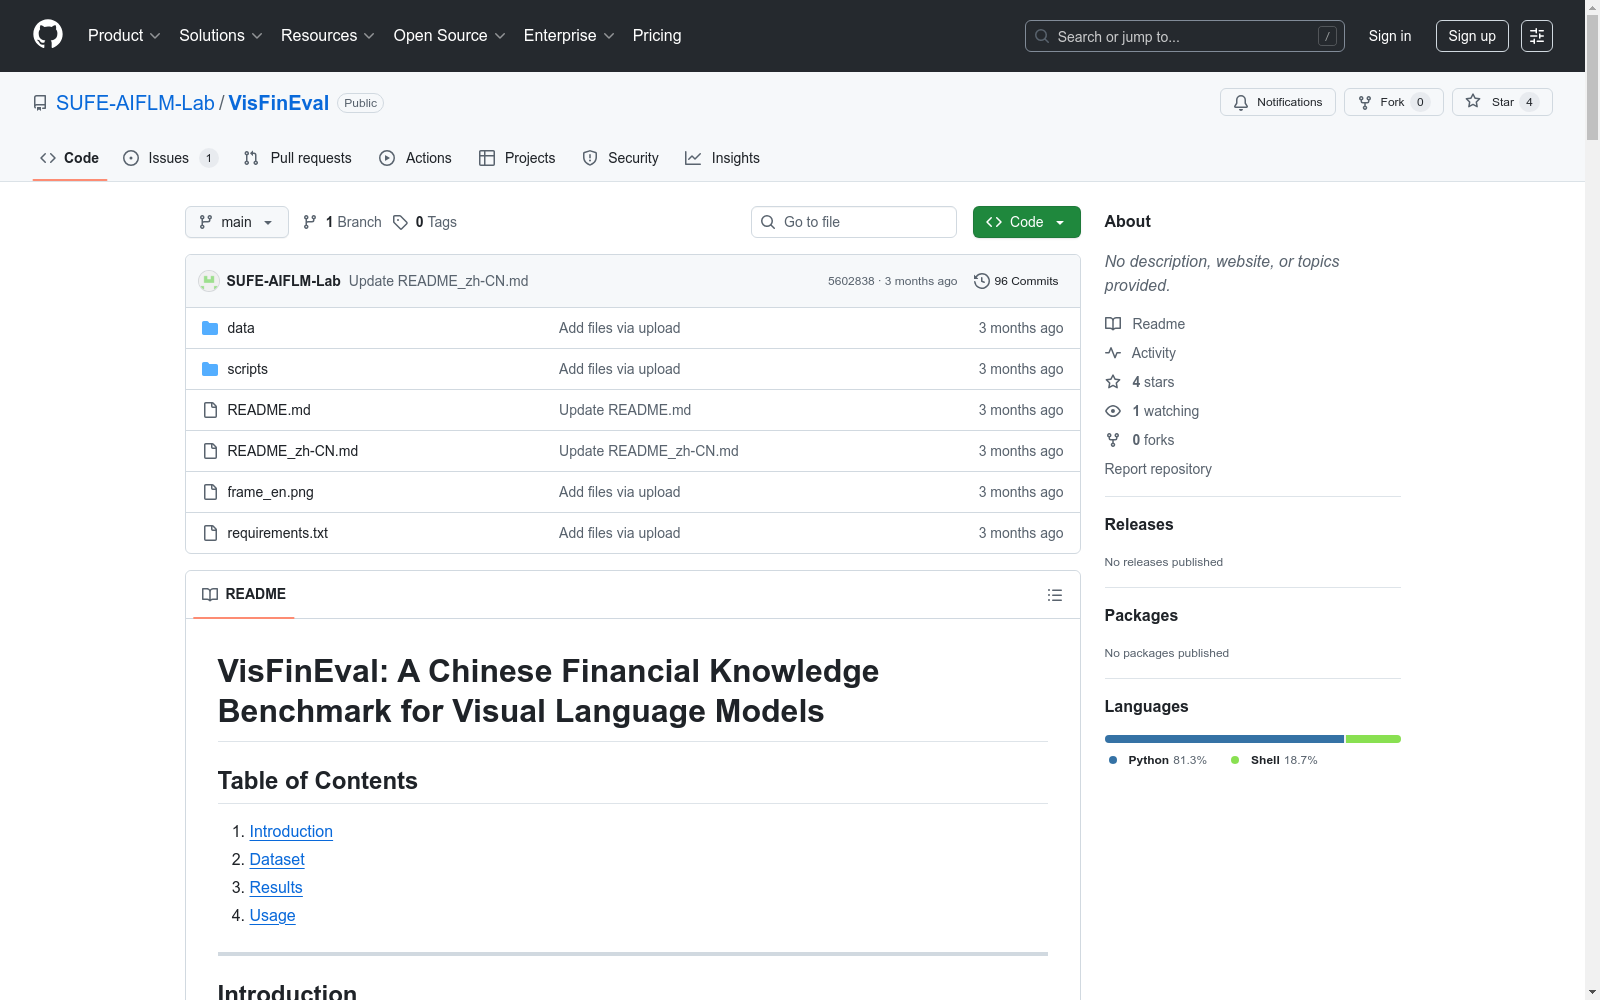Open the Python 81.3% language link
The image size is (1600, 1000).
[x=1158, y=760]
